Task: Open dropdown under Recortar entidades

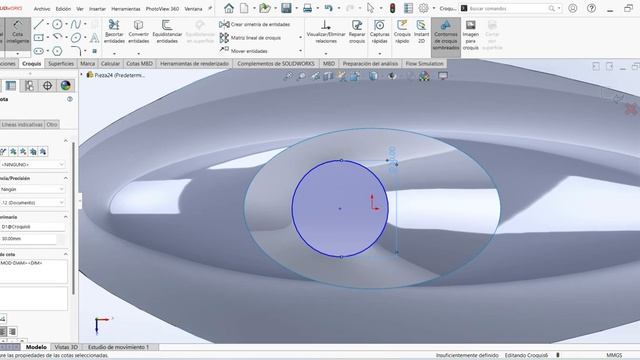Action: (x=114, y=53)
